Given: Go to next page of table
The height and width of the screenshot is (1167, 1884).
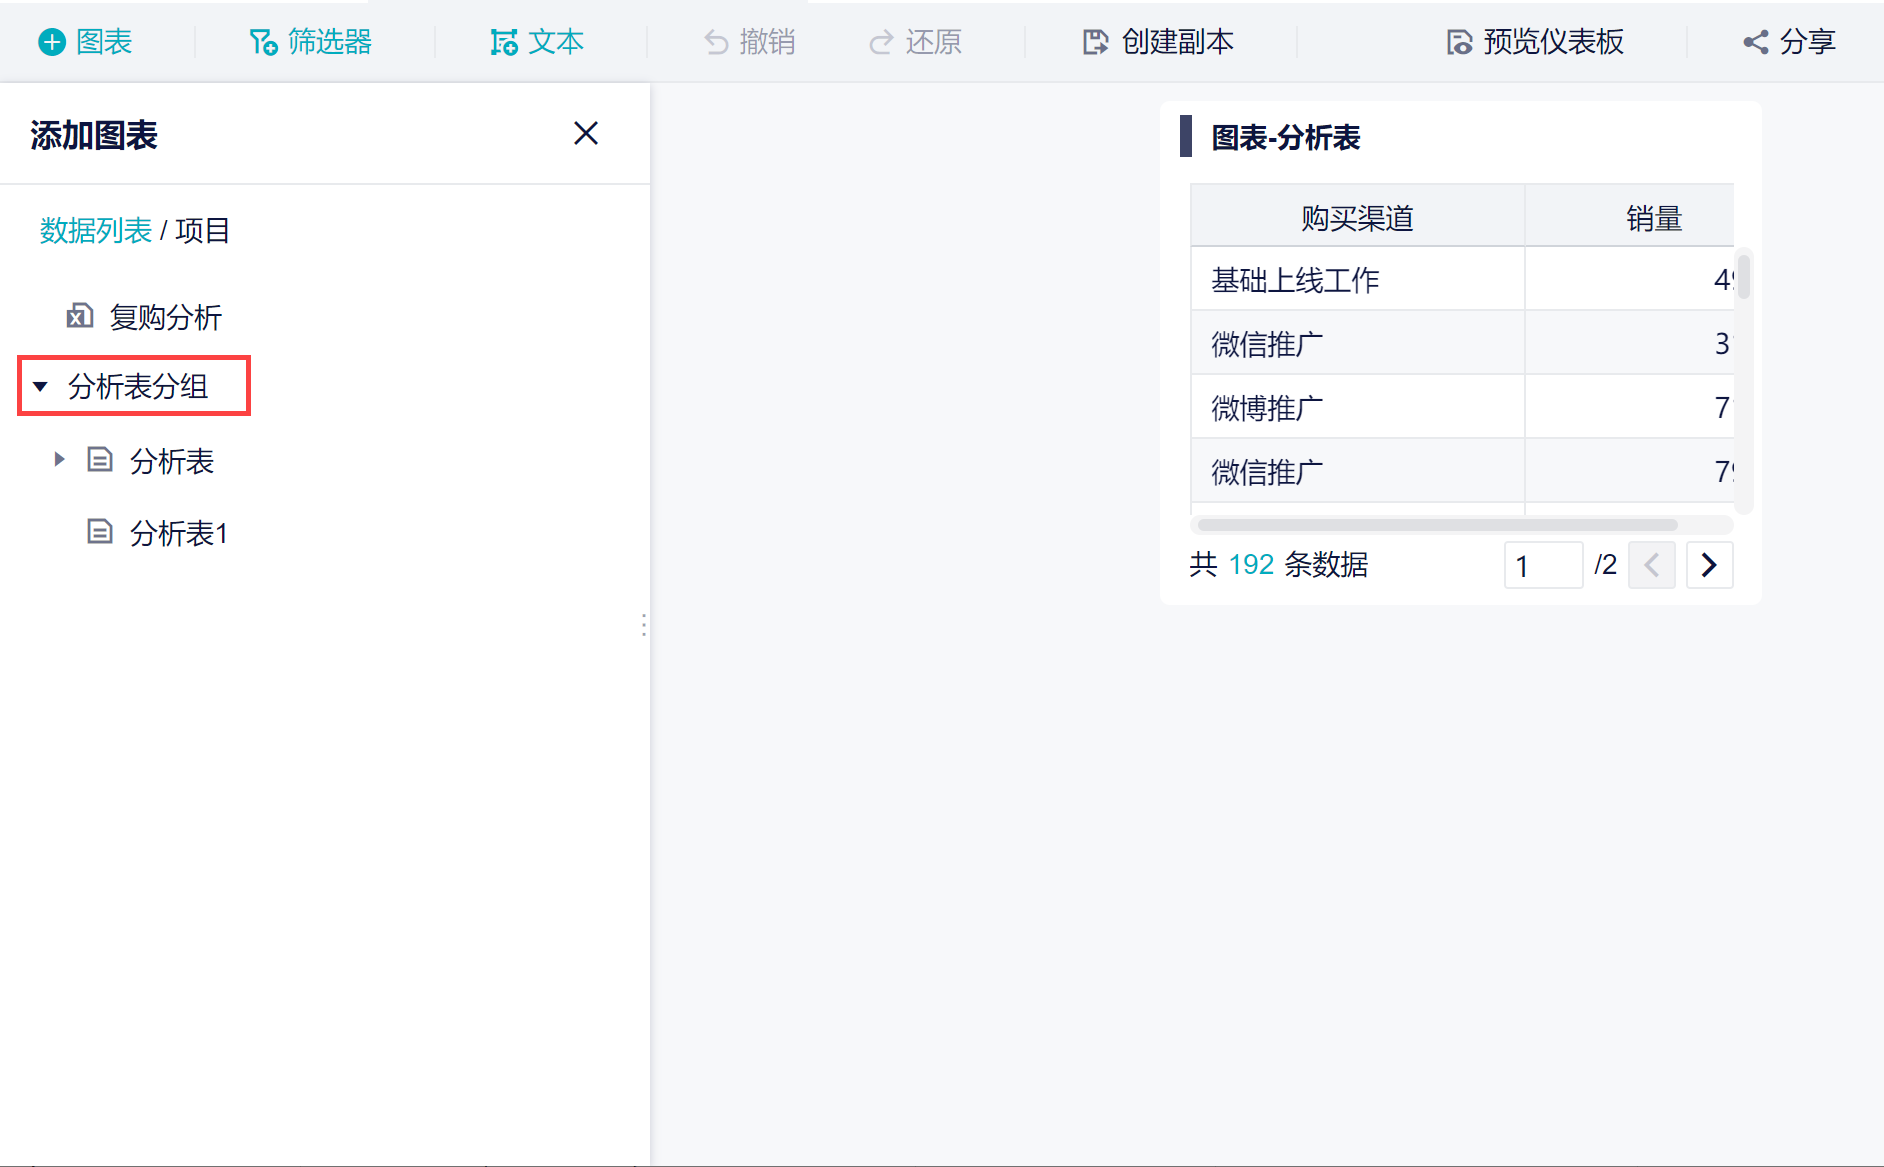Looking at the screenshot, I should tap(1709, 565).
